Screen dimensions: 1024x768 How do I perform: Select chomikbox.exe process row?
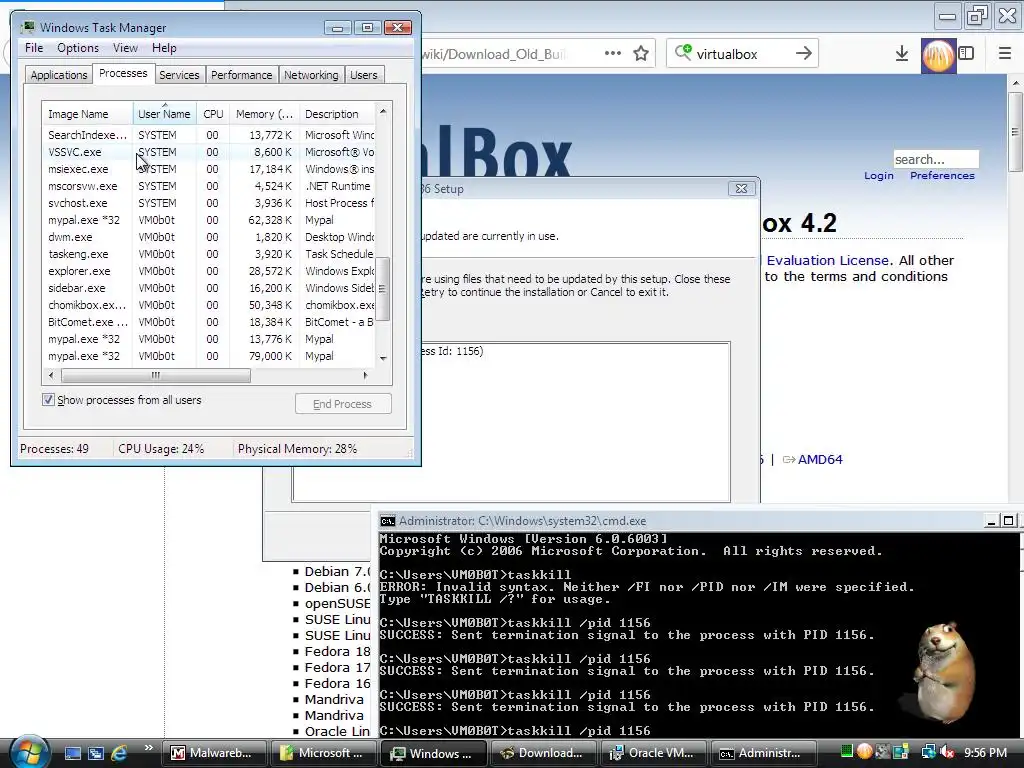[x=209, y=305]
